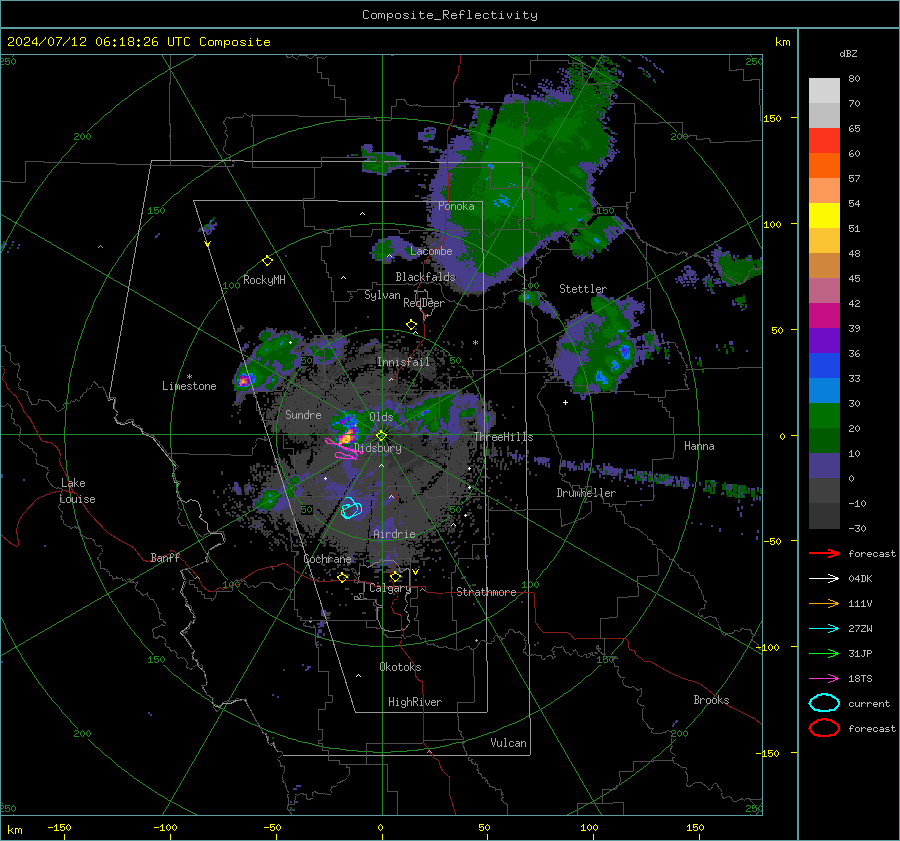Click the Vulcan town label
Image resolution: width=900 pixels, height=841 pixels.
508,743
